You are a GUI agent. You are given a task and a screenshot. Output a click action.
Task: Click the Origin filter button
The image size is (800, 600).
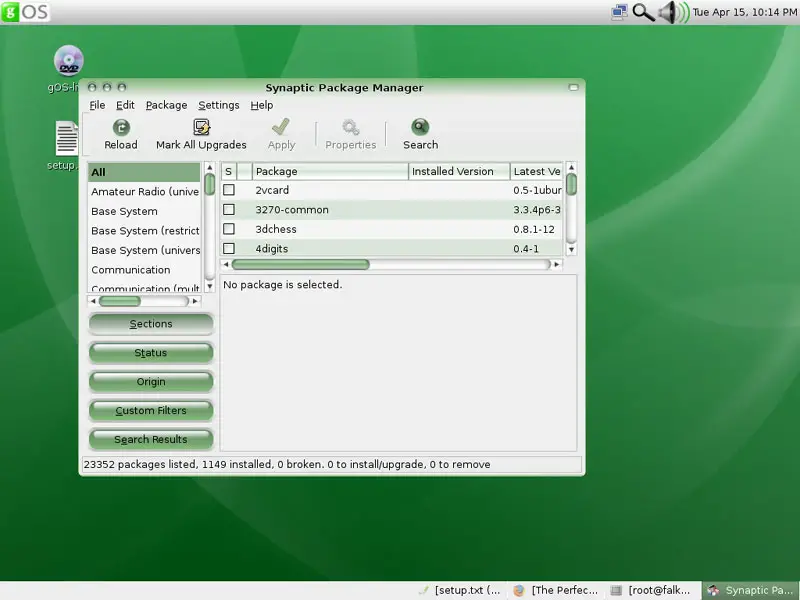coord(151,382)
